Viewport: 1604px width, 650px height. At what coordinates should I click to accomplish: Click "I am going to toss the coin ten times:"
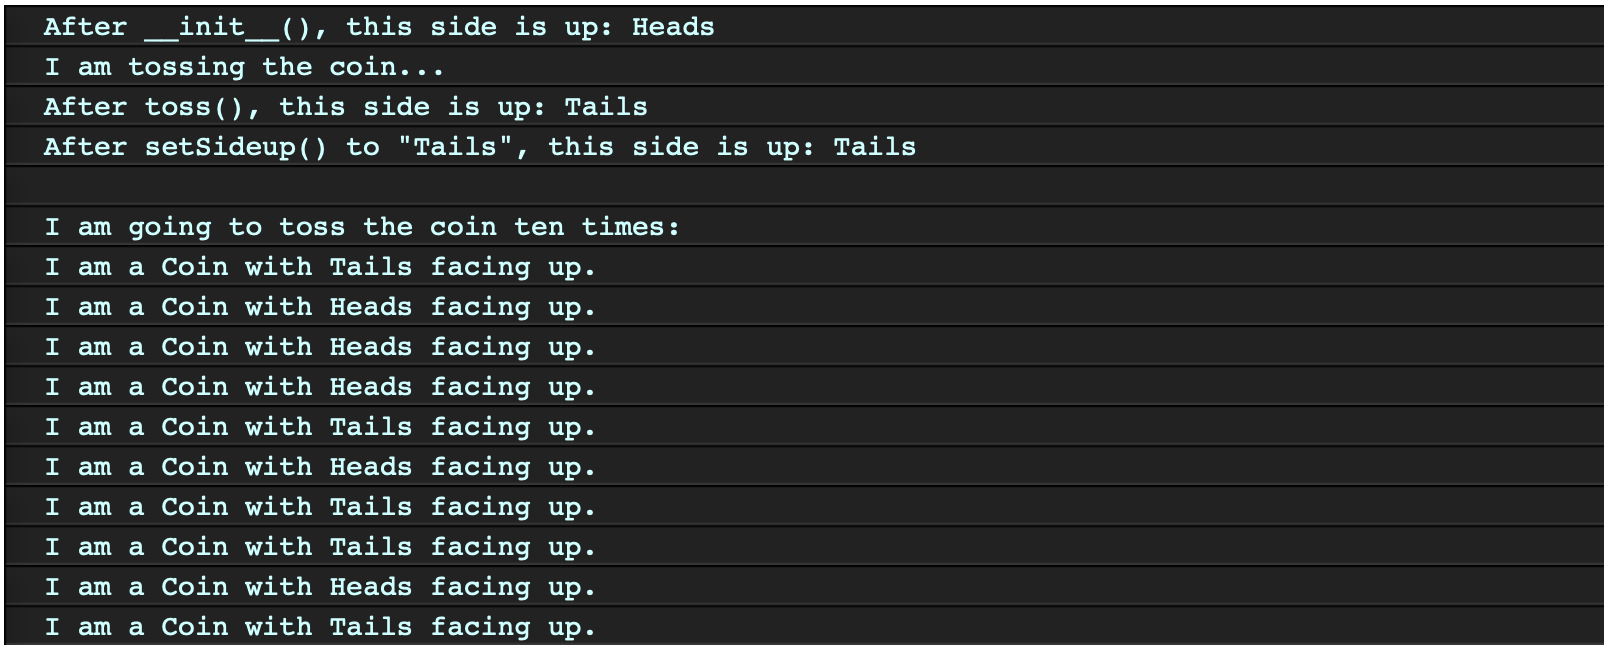[x=362, y=227]
